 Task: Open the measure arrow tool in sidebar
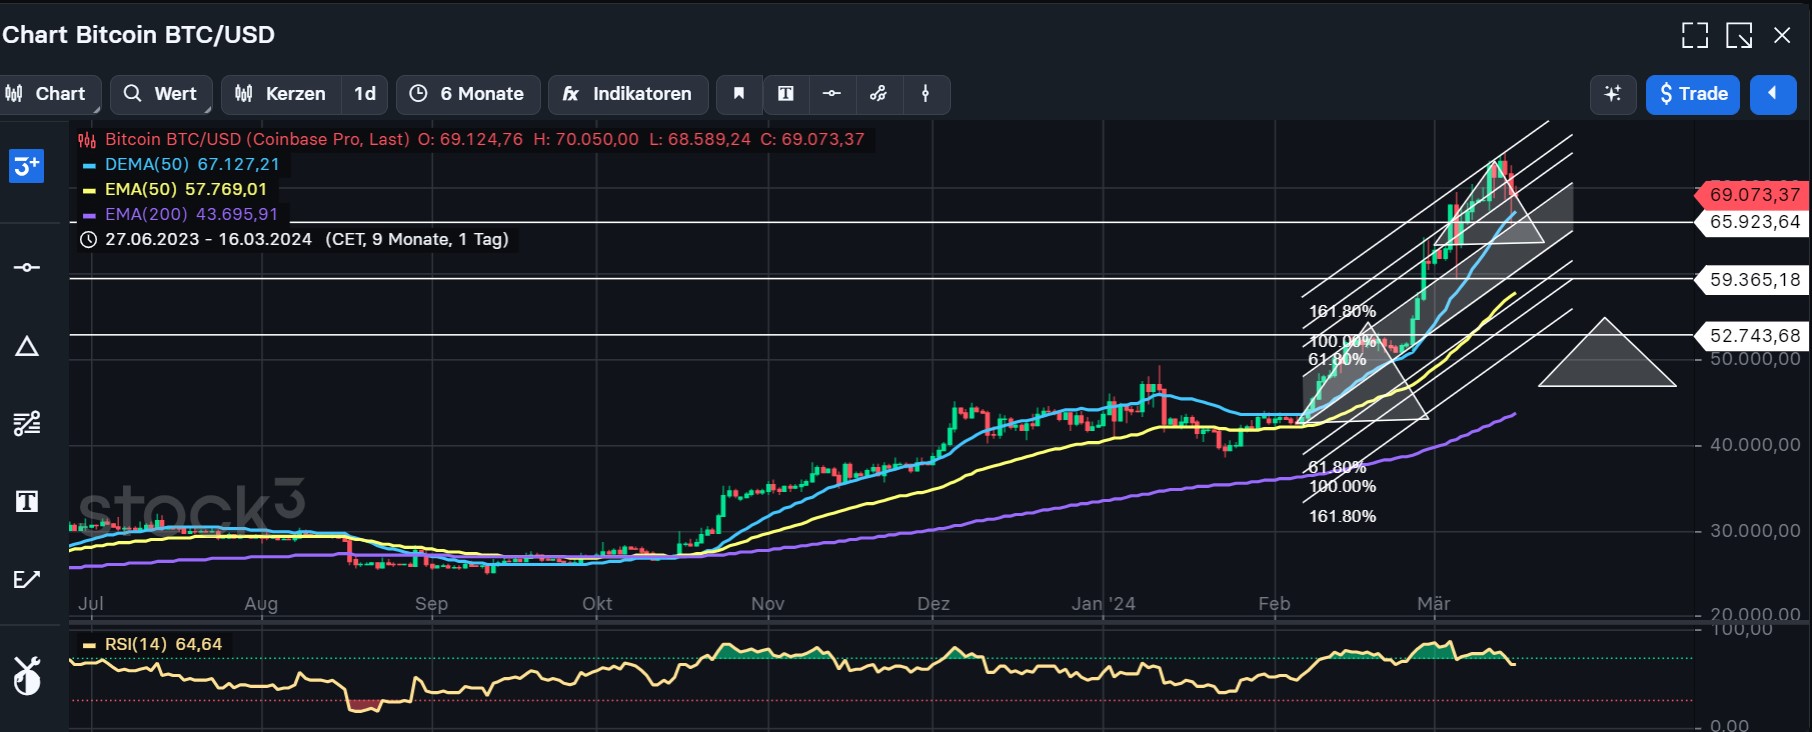pos(27,579)
